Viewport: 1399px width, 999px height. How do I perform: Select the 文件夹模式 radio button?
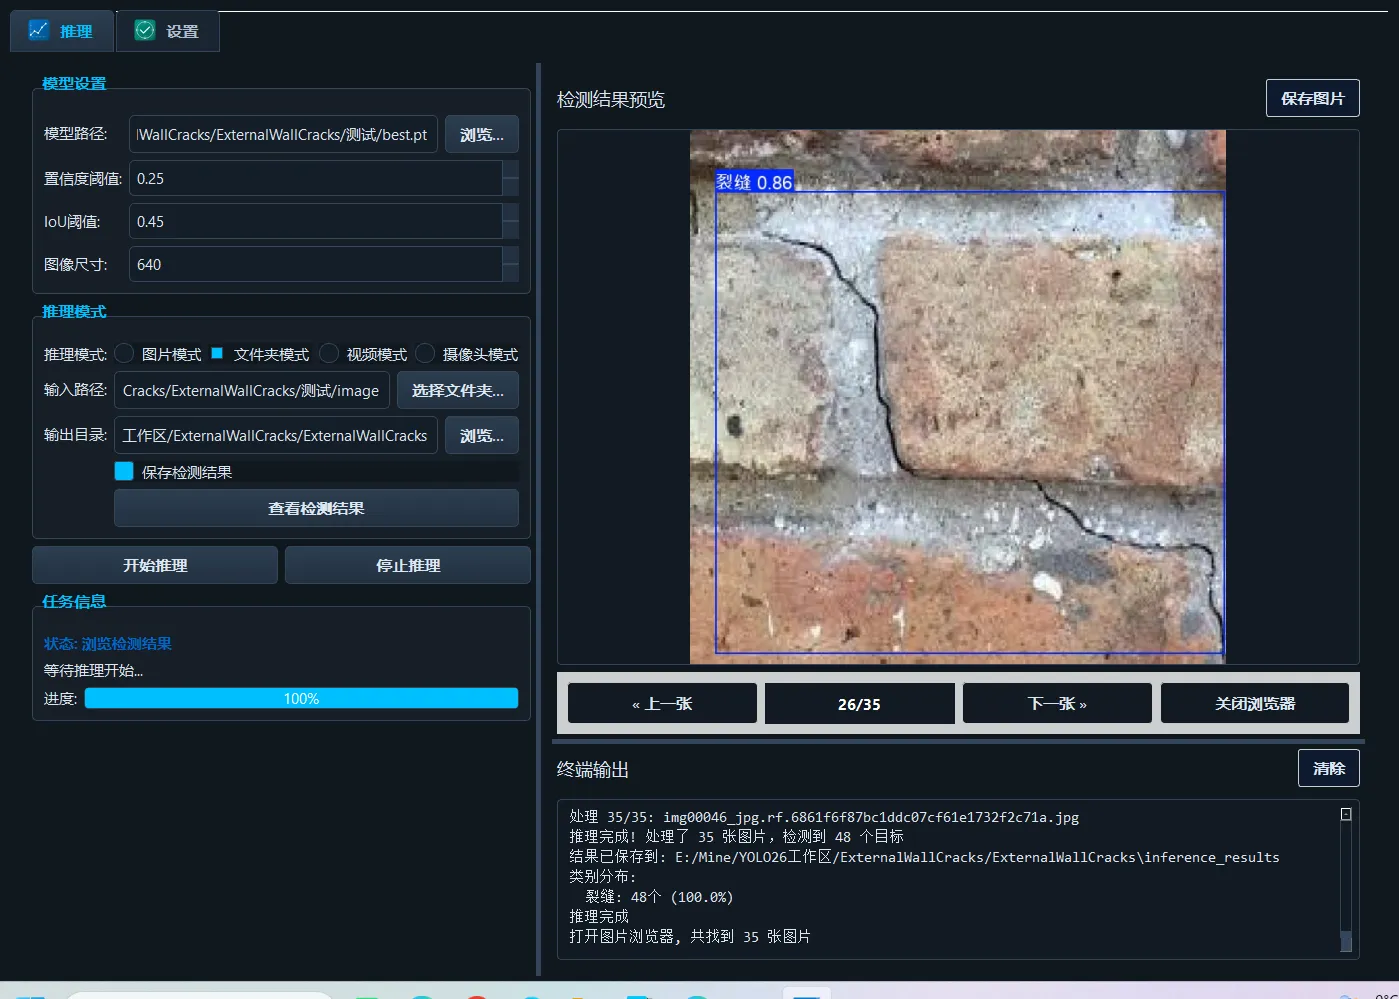[217, 354]
